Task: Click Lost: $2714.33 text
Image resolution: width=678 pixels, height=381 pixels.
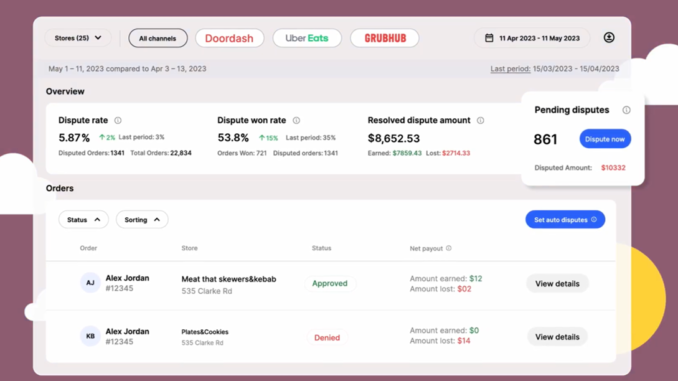Action: coord(448,153)
